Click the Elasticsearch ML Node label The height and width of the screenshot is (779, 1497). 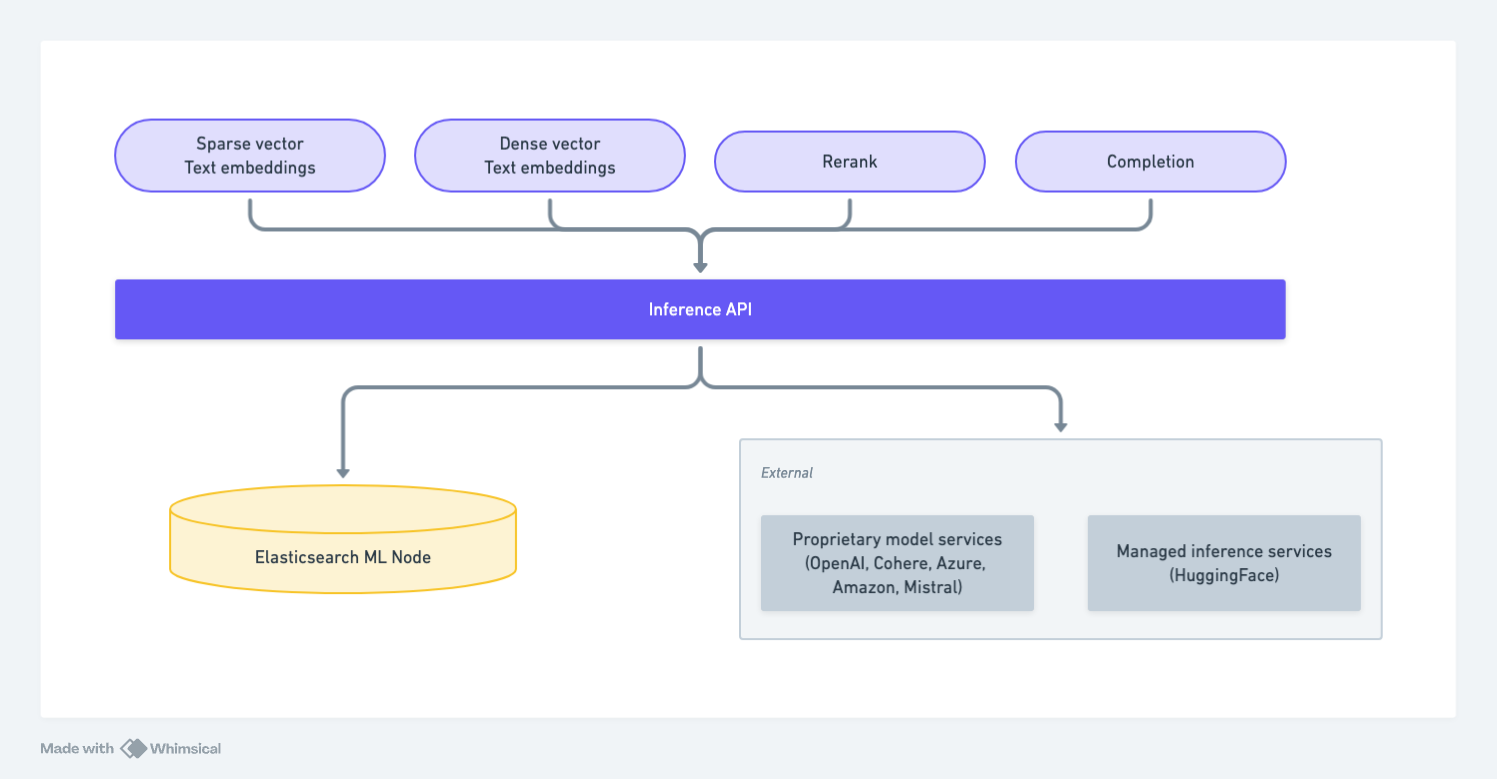[344, 557]
